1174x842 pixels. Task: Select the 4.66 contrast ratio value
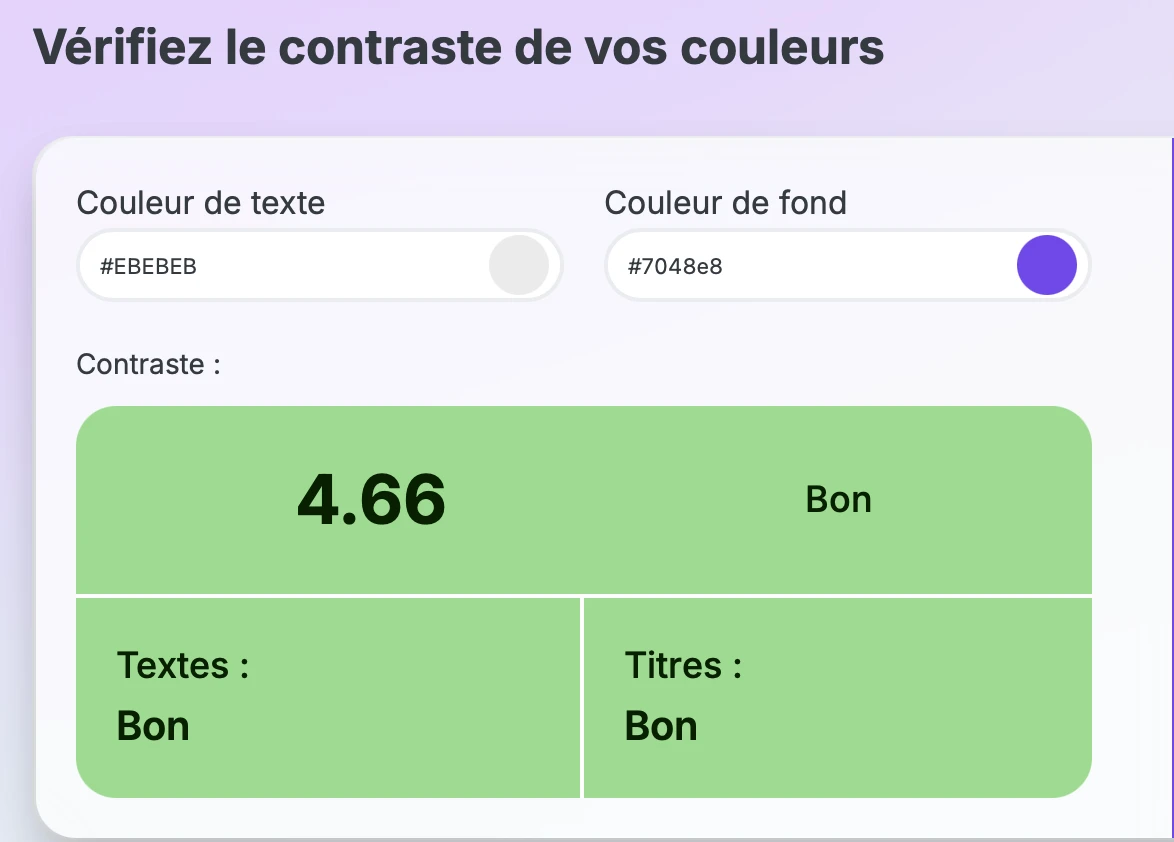(371, 500)
